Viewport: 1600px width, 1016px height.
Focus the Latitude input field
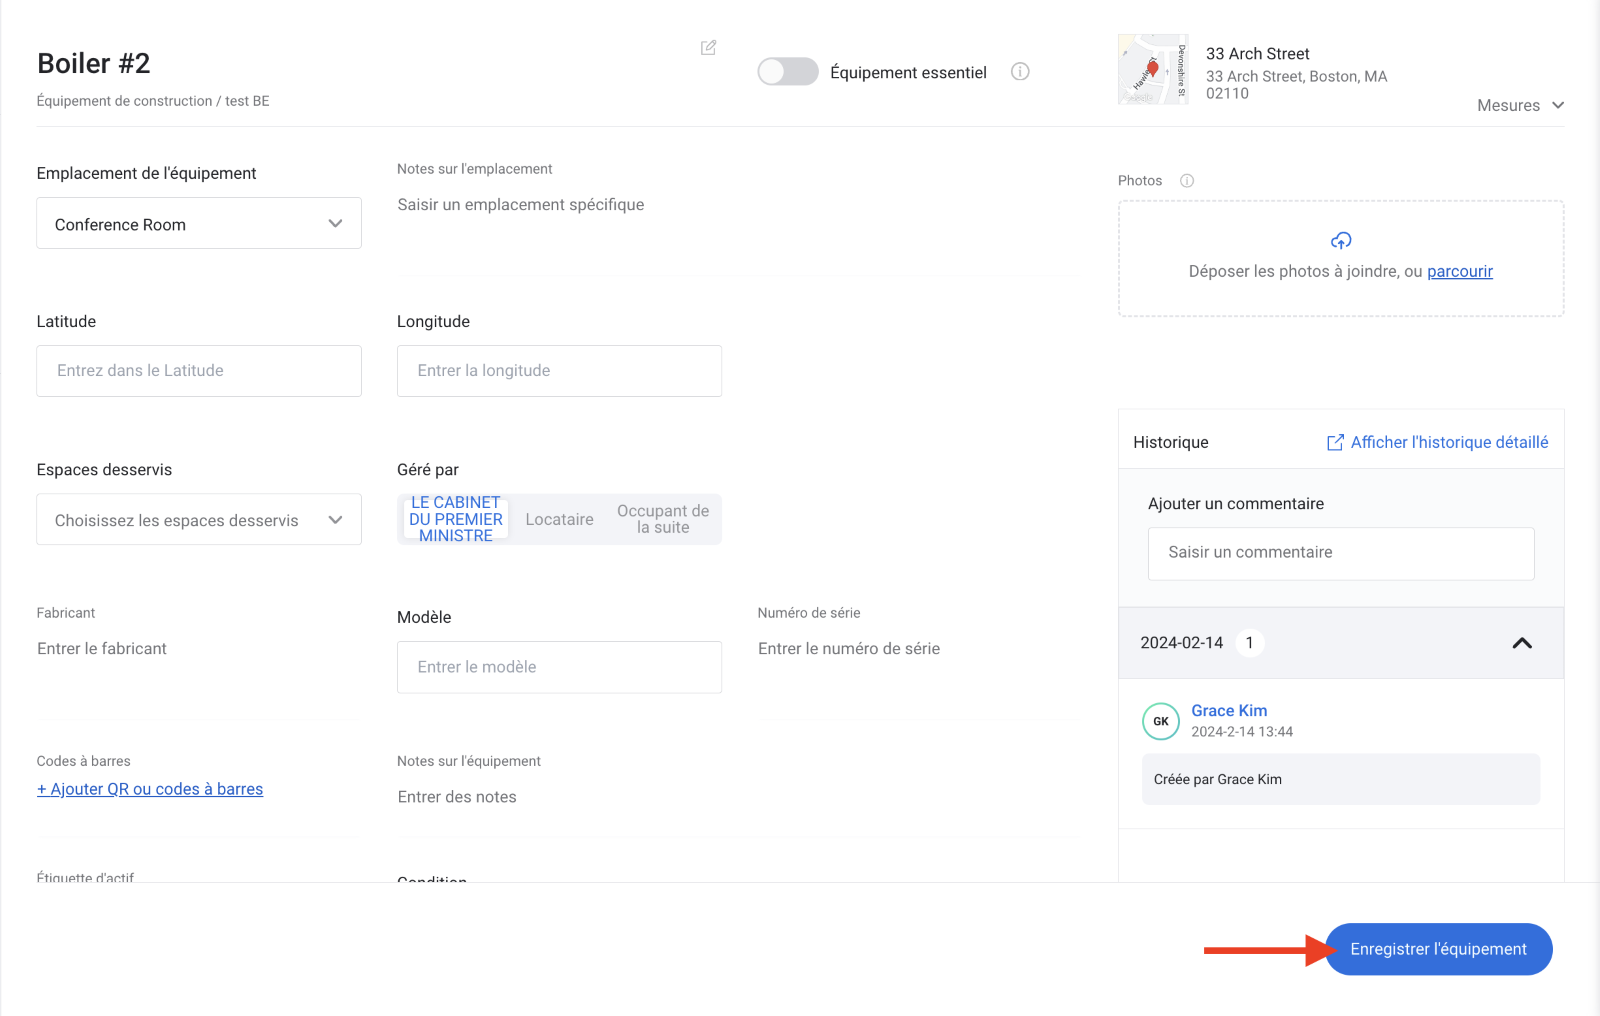tap(199, 371)
